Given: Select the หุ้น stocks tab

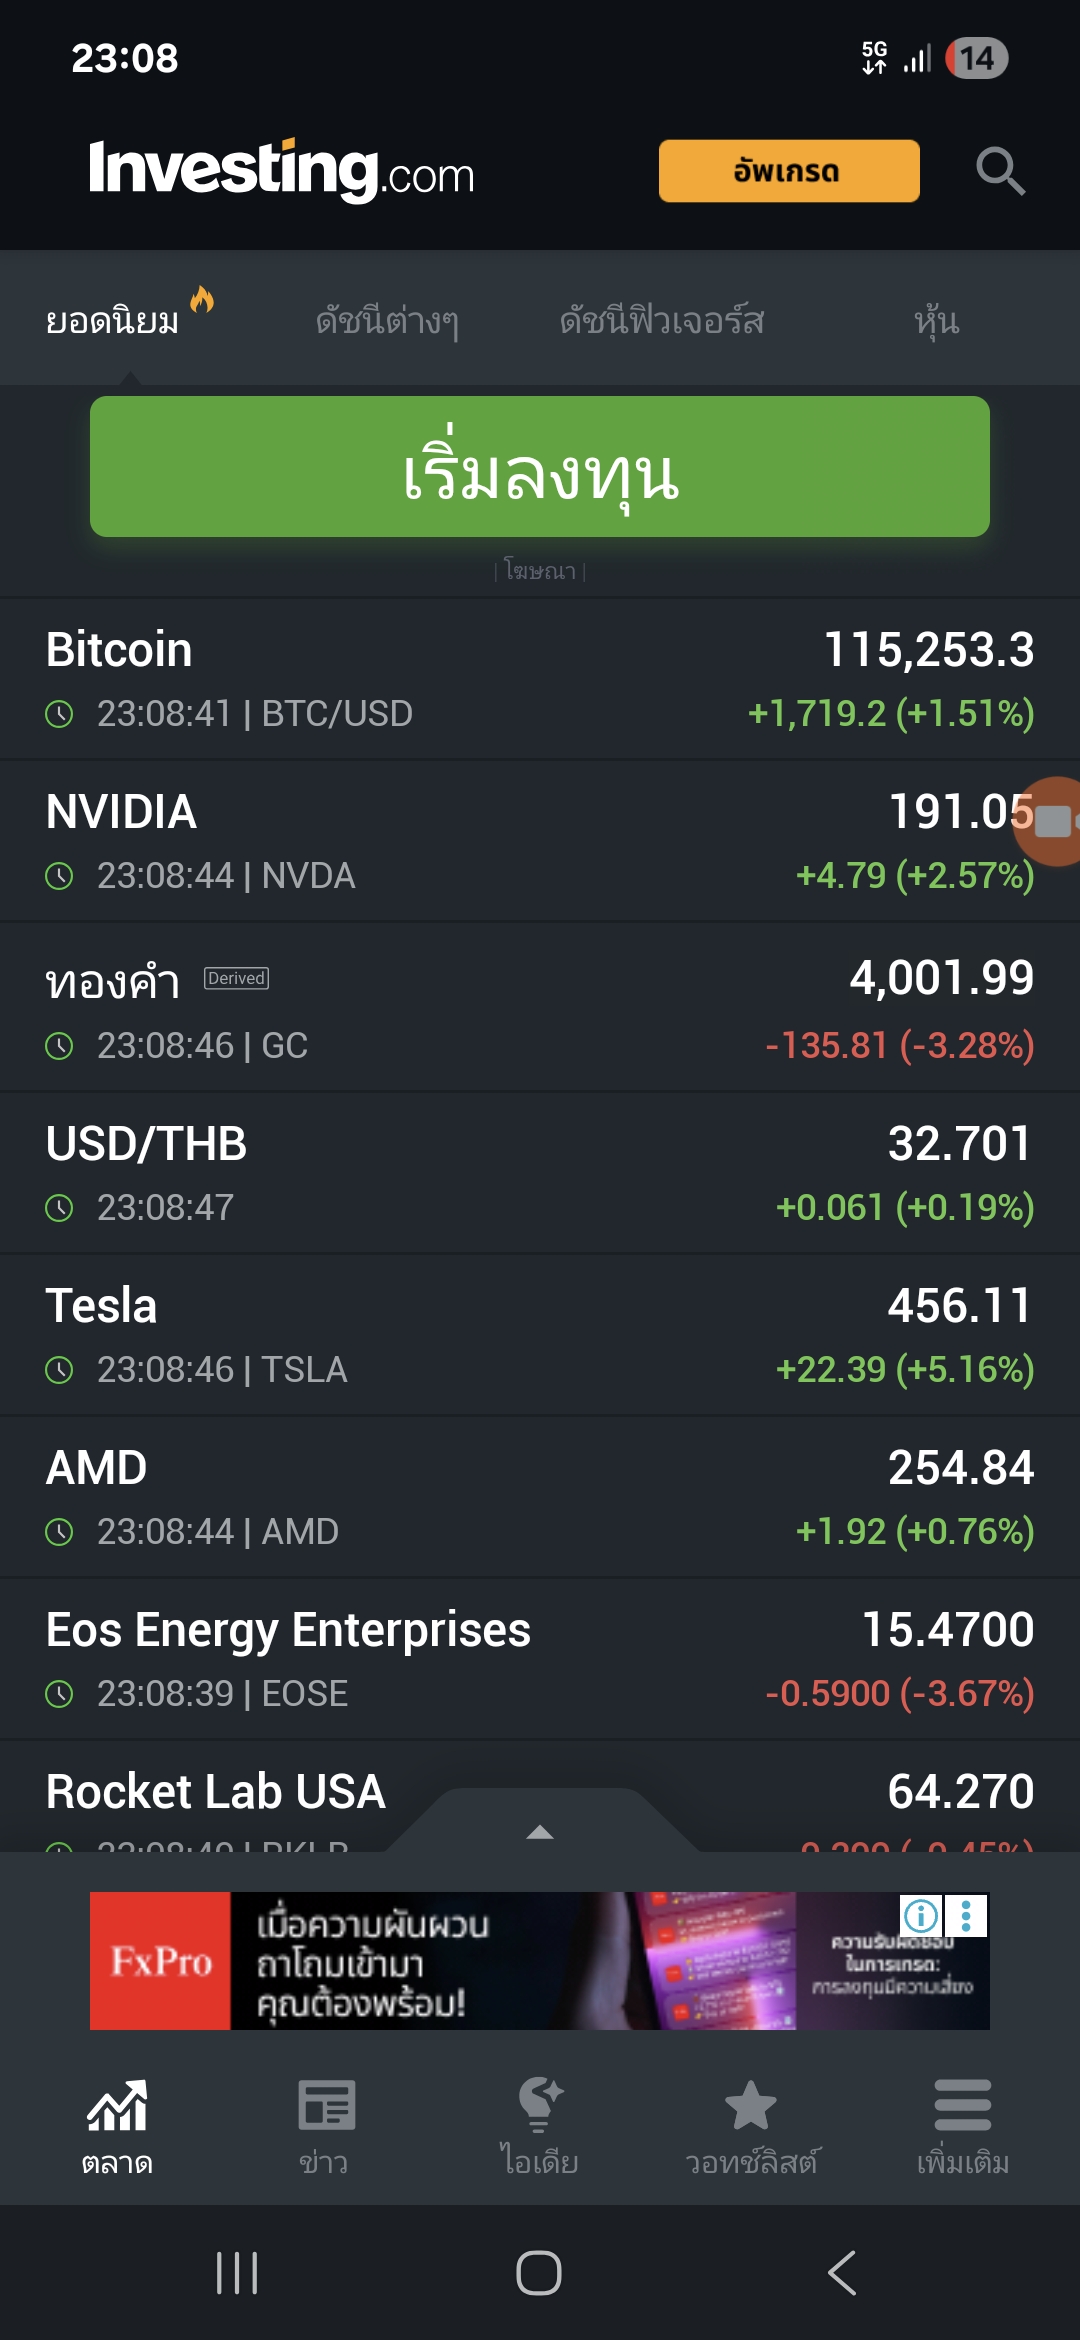Looking at the screenshot, I should pyautogui.click(x=936, y=321).
